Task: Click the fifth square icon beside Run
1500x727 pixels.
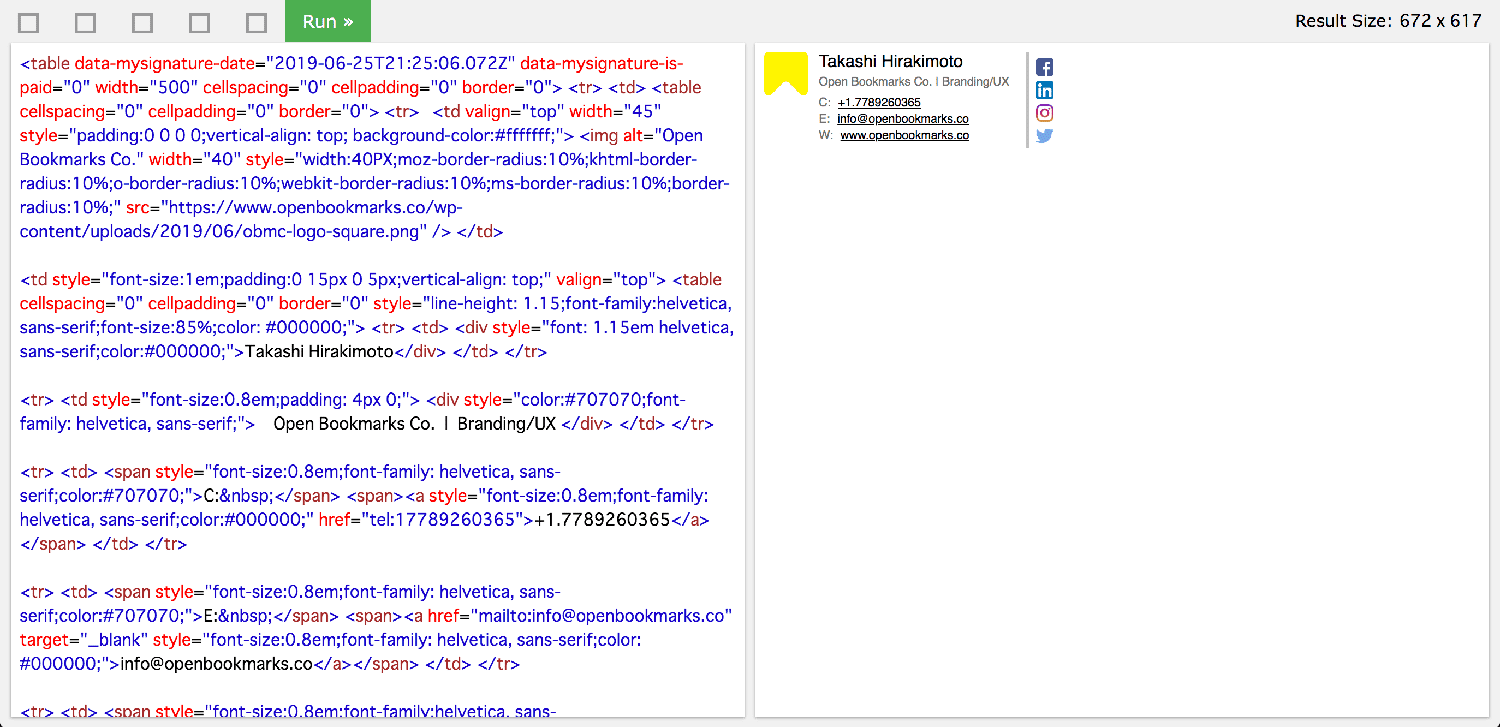Action: coord(257,22)
